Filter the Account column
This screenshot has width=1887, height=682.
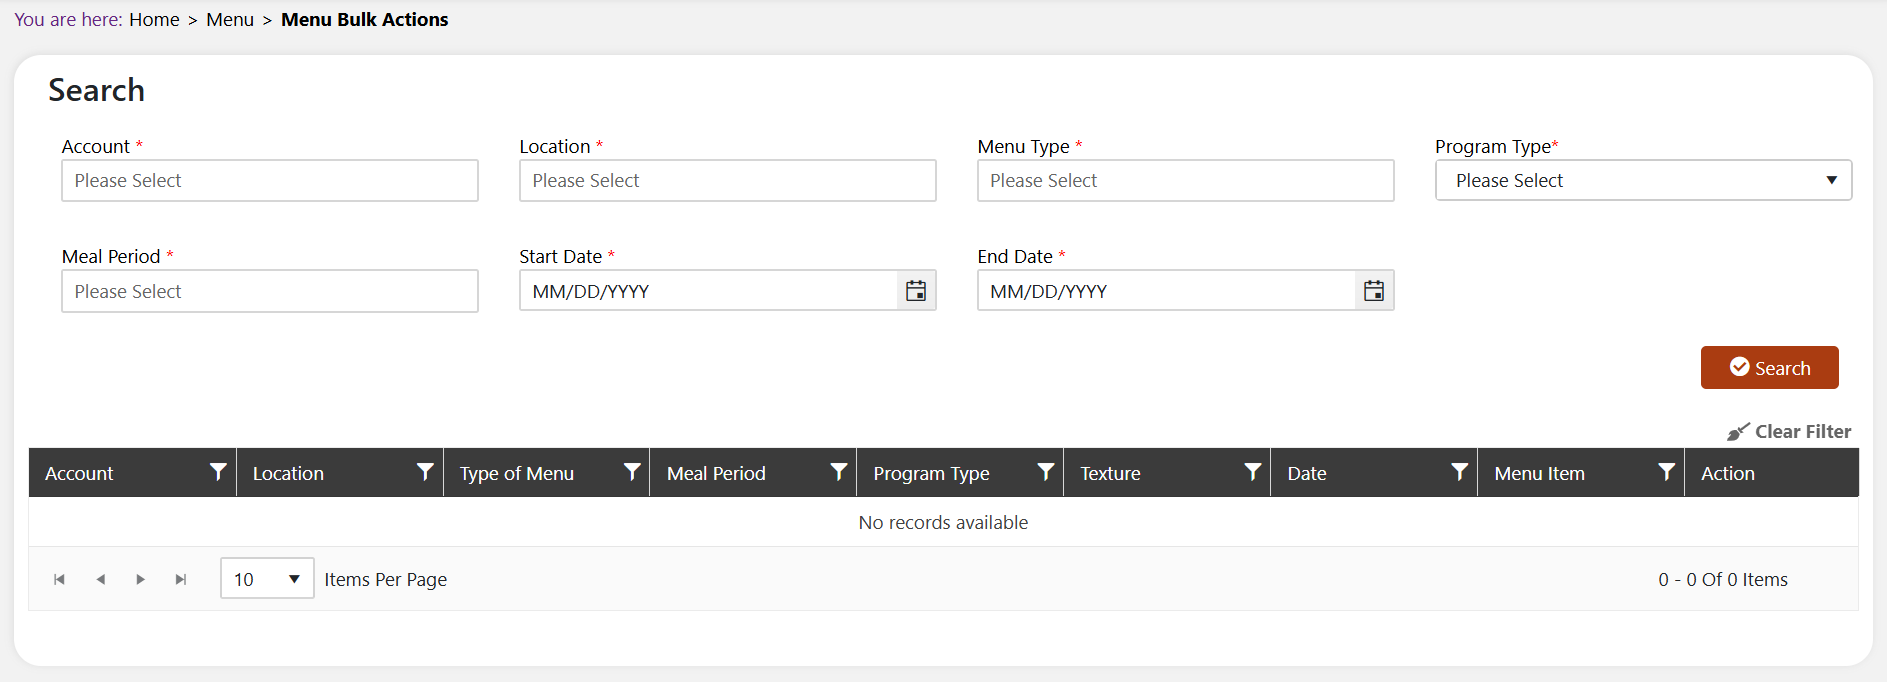coord(218,472)
